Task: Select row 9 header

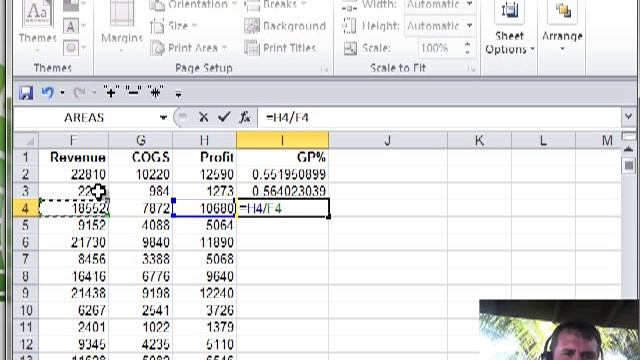Action: [26, 293]
